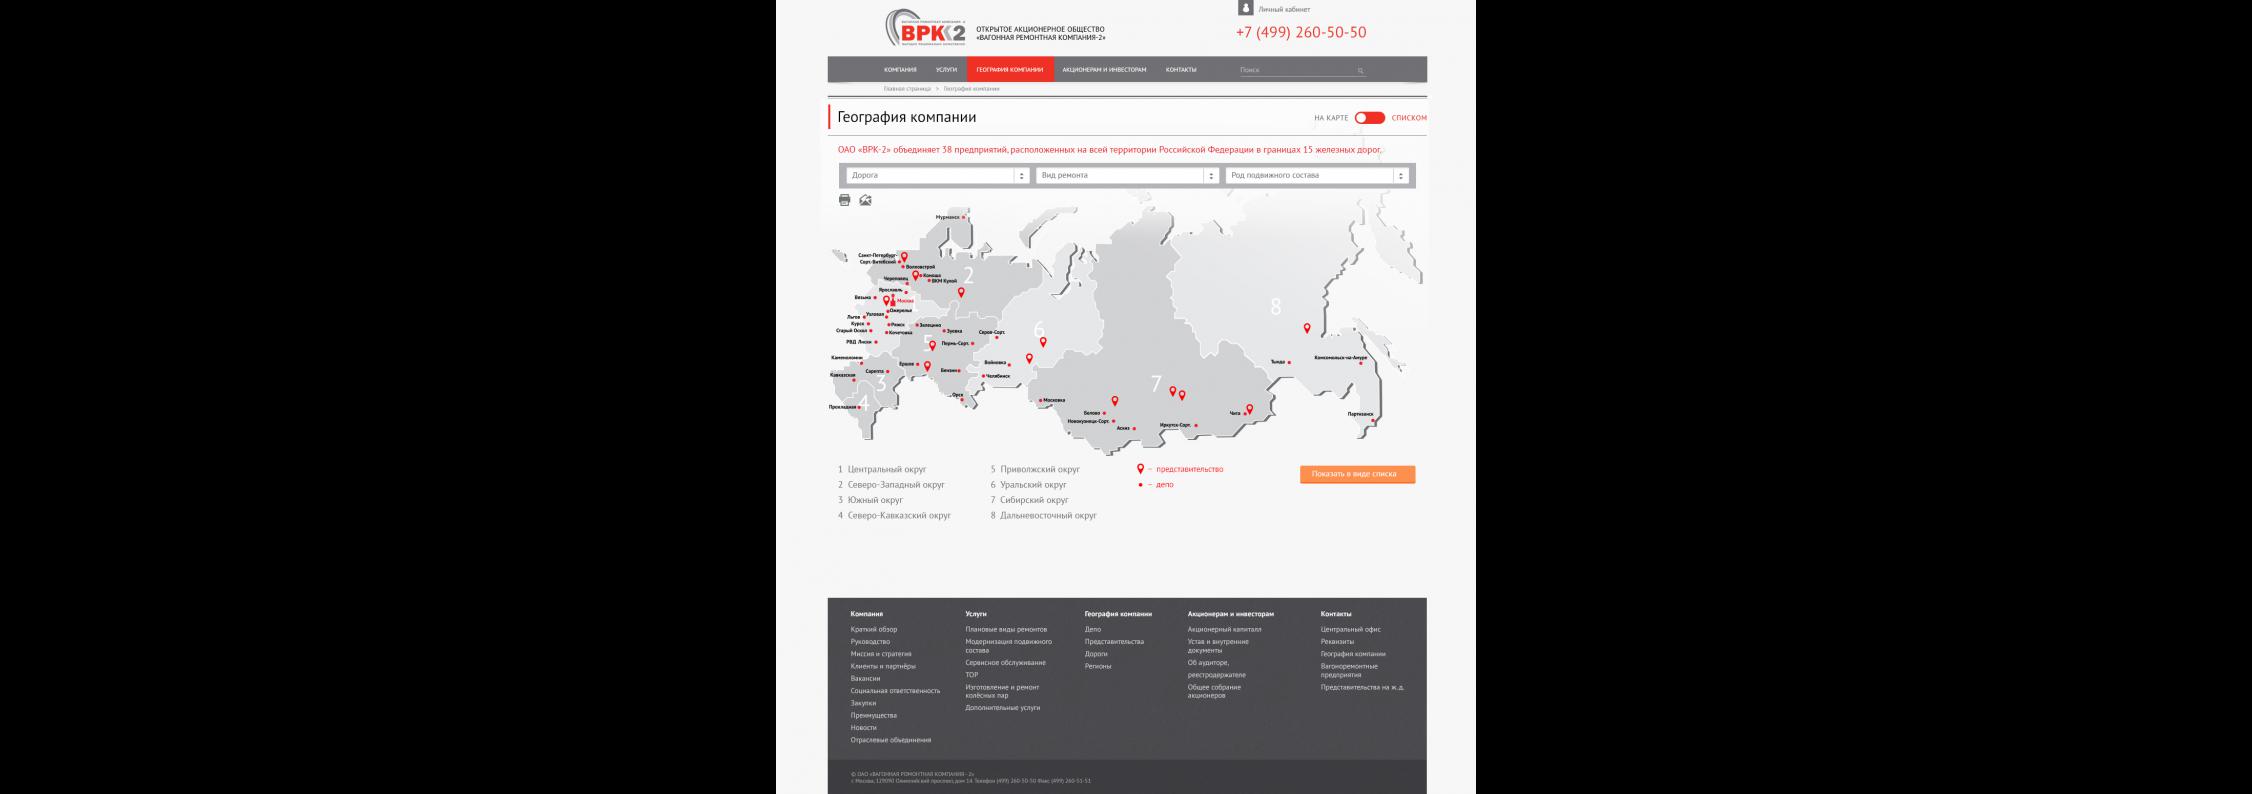Select the НА КАРТЕ view label
The height and width of the screenshot is (794, 2252).
[1330, 118]
